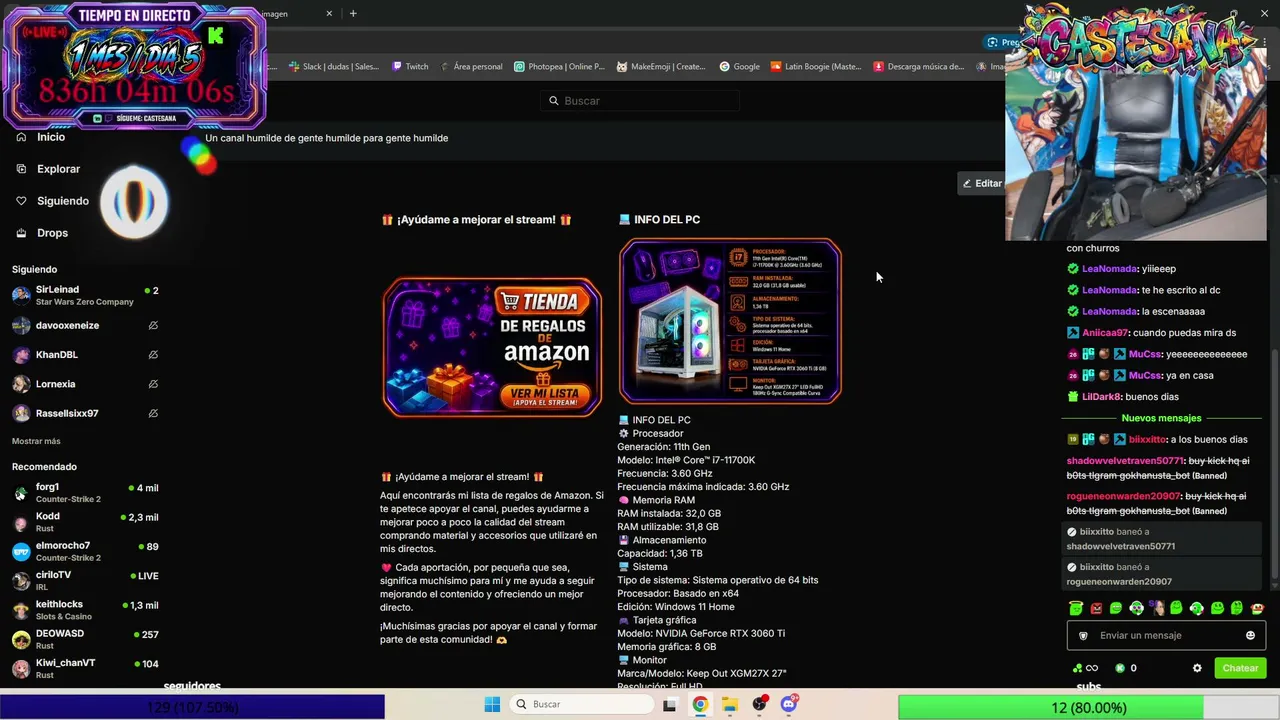
Task: Open the Google bookmark
Action: click(740, 67)
